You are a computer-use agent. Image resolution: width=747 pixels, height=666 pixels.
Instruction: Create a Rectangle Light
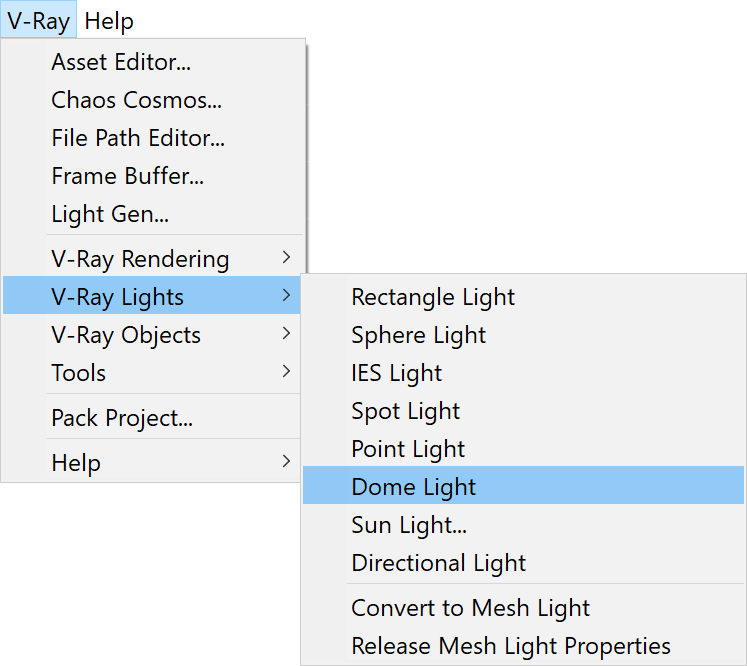tap(523, 297)
